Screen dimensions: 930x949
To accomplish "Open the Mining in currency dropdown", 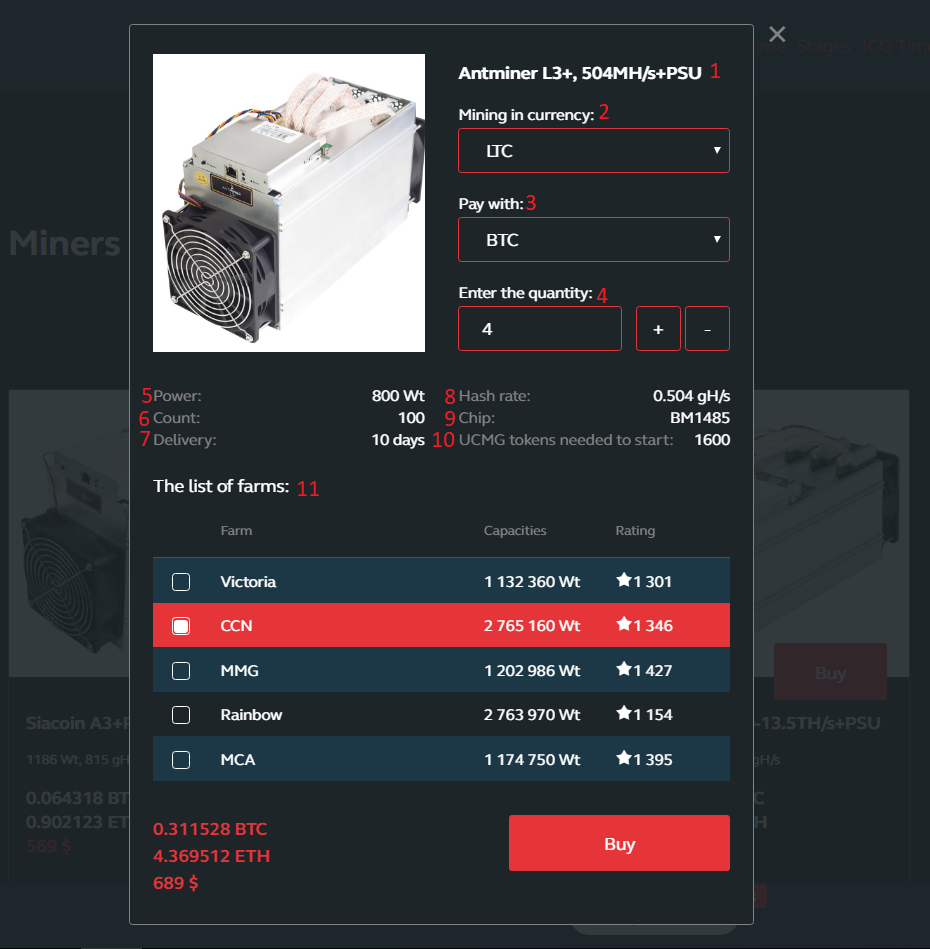I will (594, 151).
